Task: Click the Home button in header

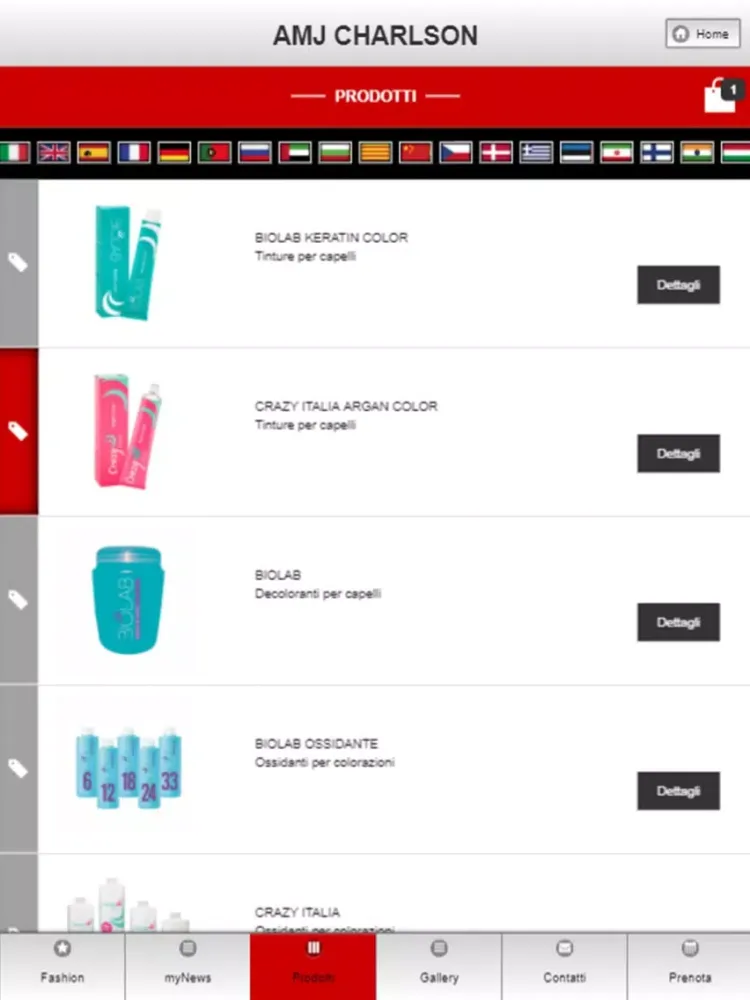Action: pos(703,33)
